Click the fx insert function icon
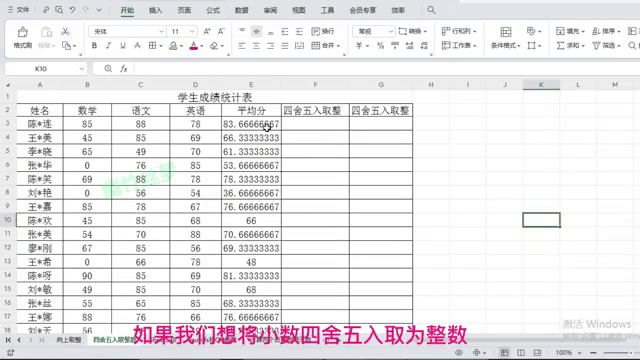Image resolution: width=640 pixels, height=360 pixels. (x=124, y=69)
